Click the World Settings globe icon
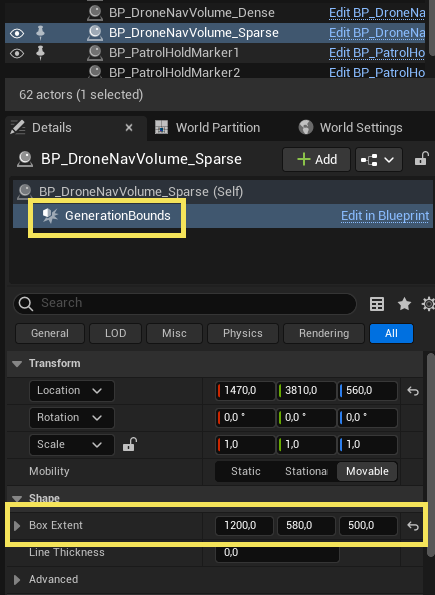 (306, 128)
